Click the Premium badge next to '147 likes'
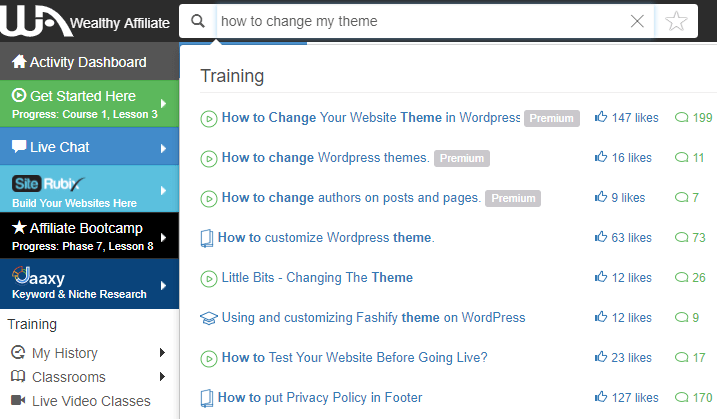 click(551, 118)
